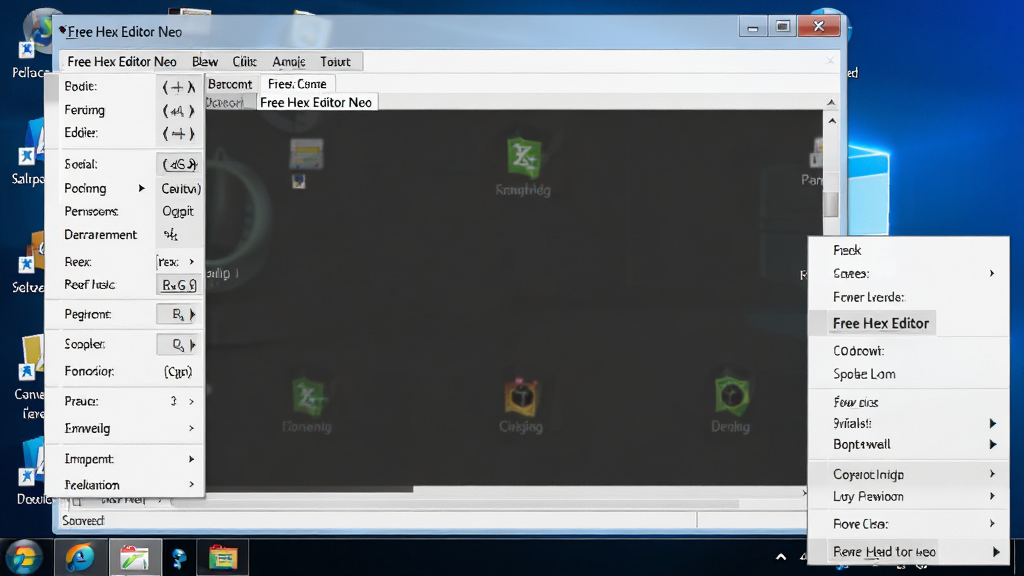Switch to the Barcomt tab
The image size is (1024, 576).
[x=230, y=84]
